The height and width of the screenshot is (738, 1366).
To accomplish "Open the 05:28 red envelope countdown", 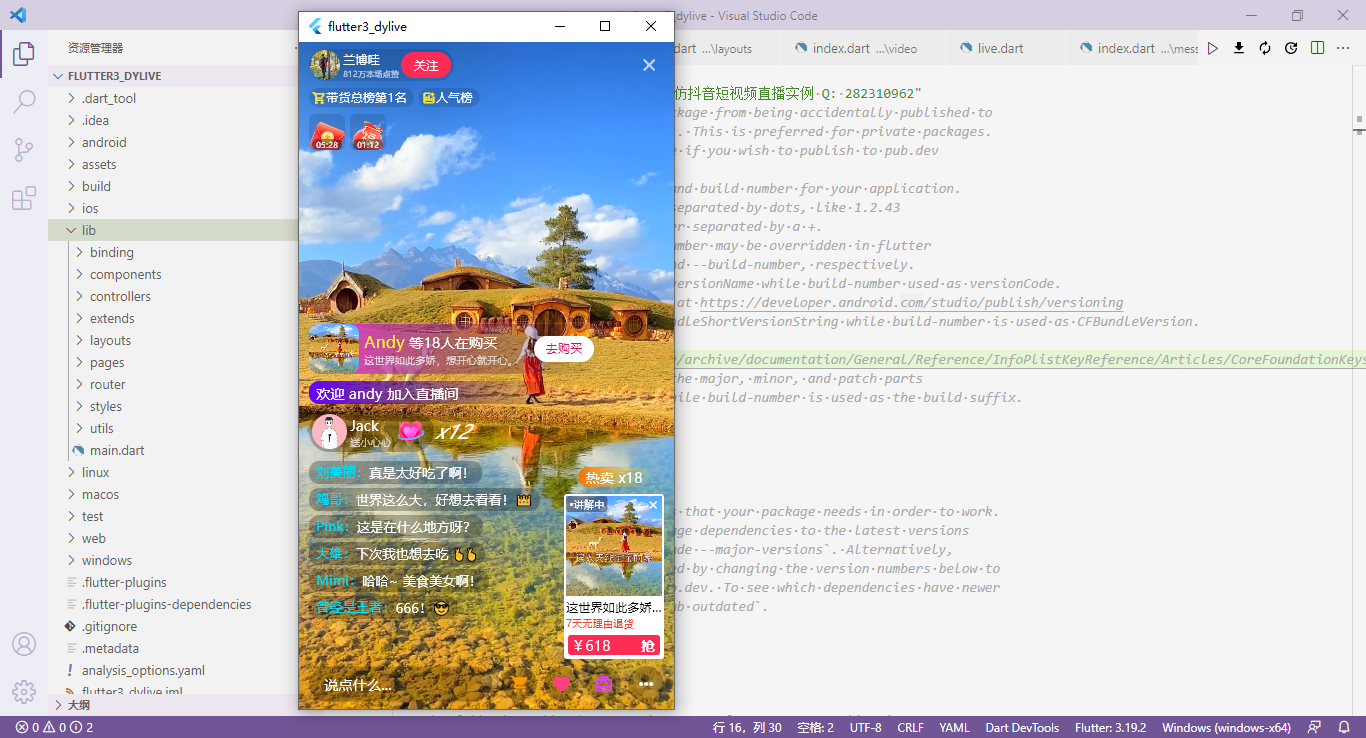I will tap(328, 132).
